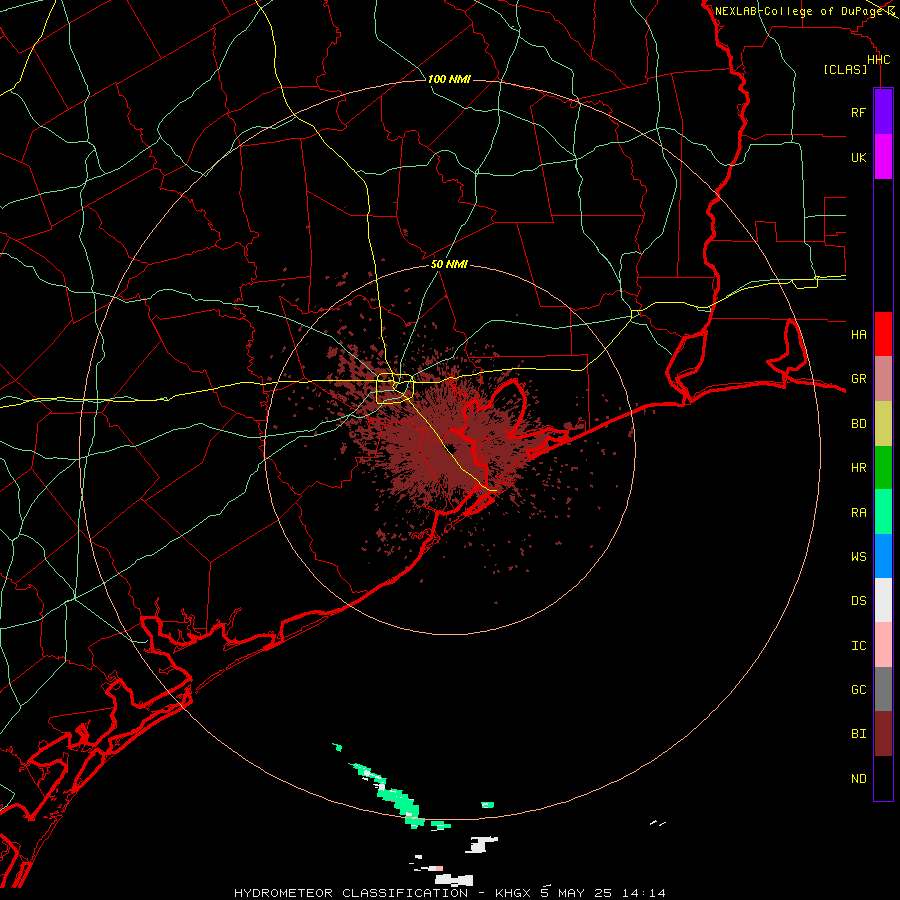The width and height of the screenshot is (900, 900).
Task: Click the 50 NMI range ring label
Action: [x=449, y=264]
